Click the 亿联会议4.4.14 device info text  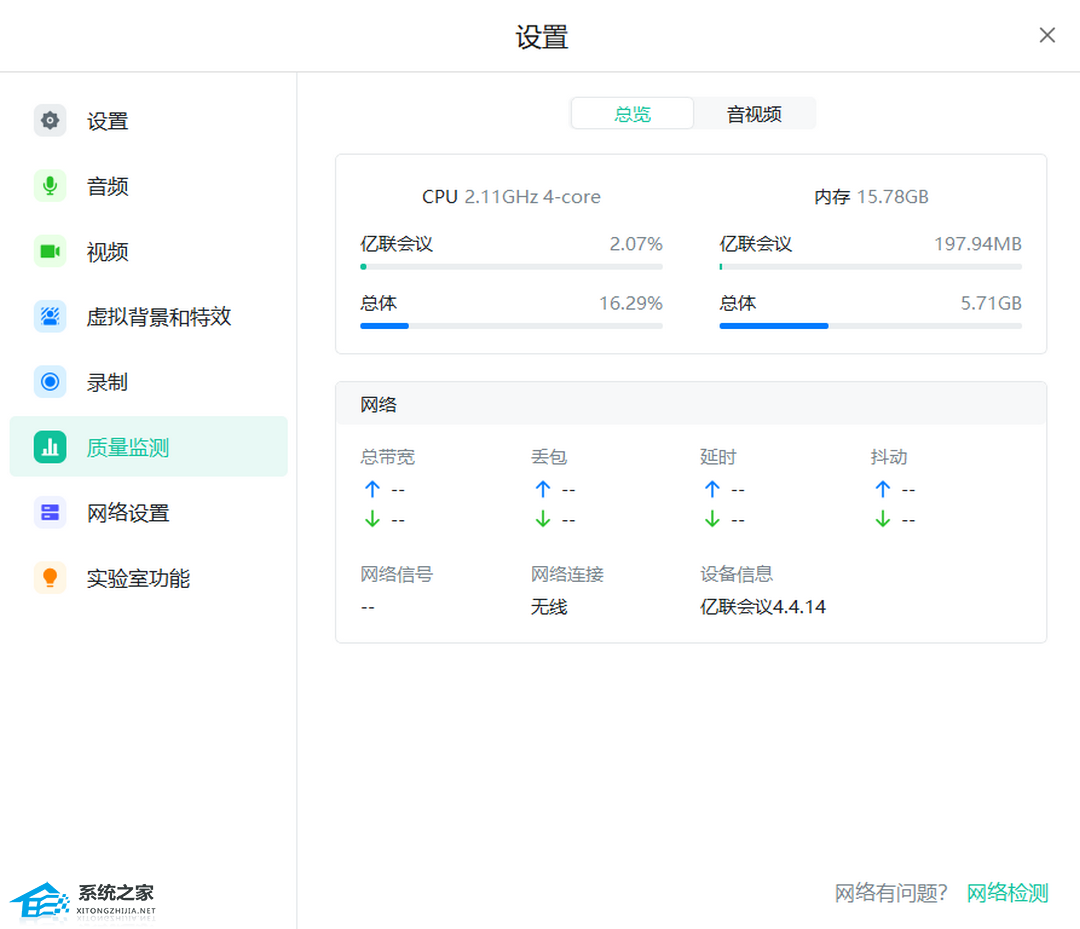(762, 607)
